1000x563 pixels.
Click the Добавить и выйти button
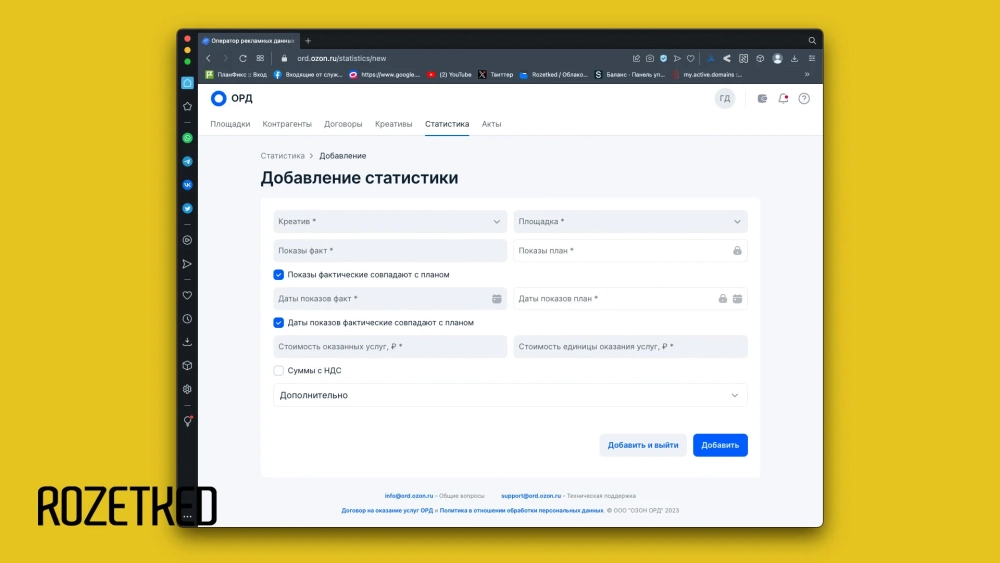pos(643,445)
